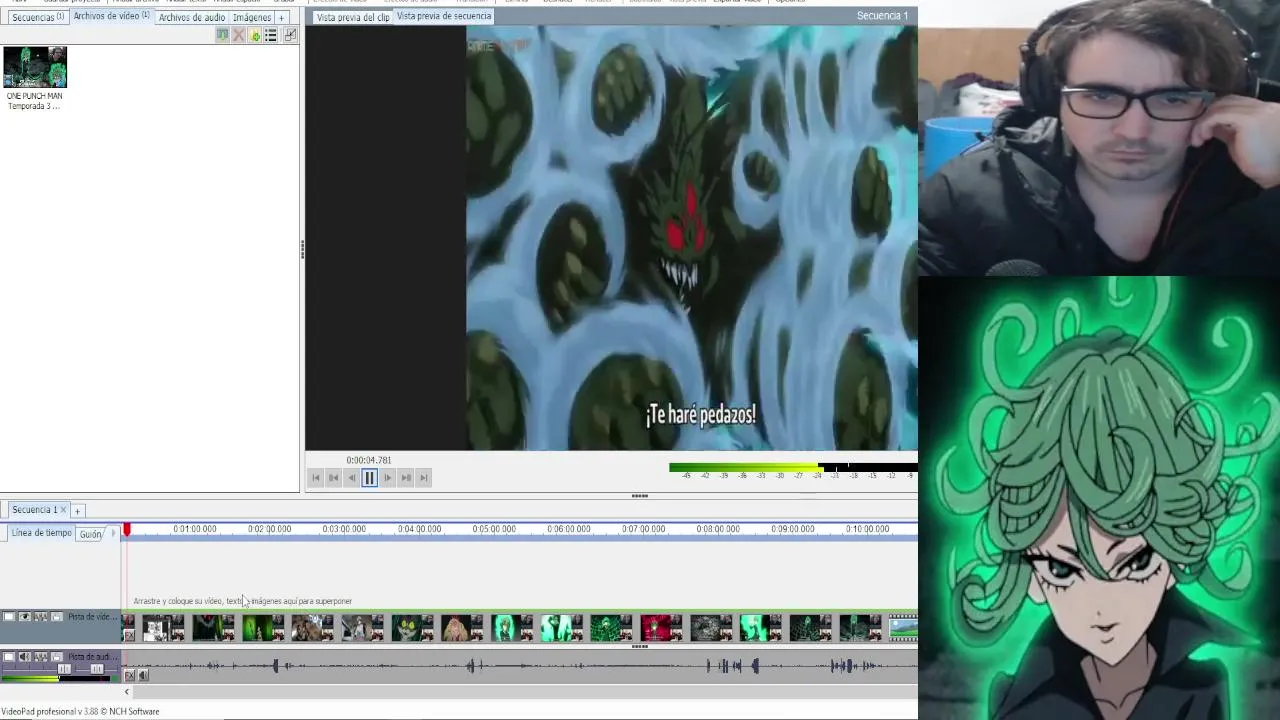Viewport: 1280px width, 720px height.
Task: Select the red-tinted clip on video track
Action: click(x=661, y=628)
